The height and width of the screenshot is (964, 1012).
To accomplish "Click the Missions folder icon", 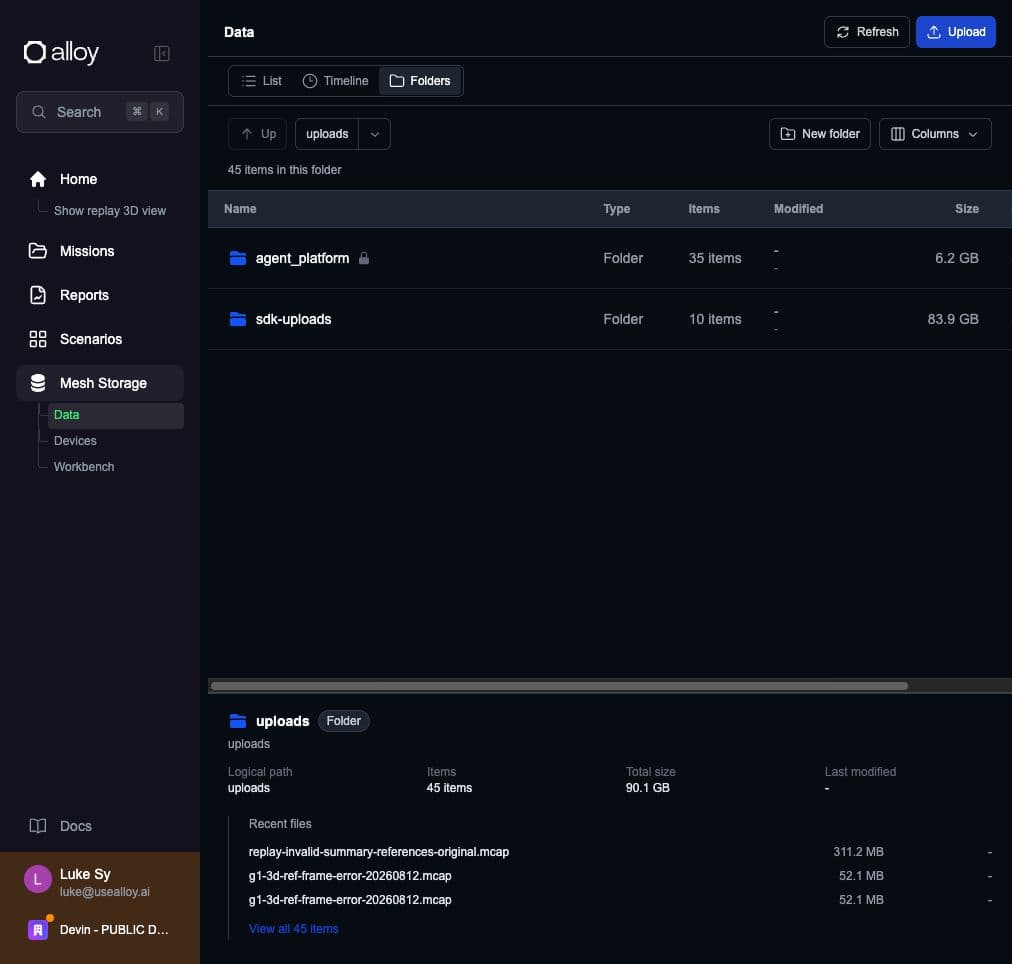I will [38, 251].
